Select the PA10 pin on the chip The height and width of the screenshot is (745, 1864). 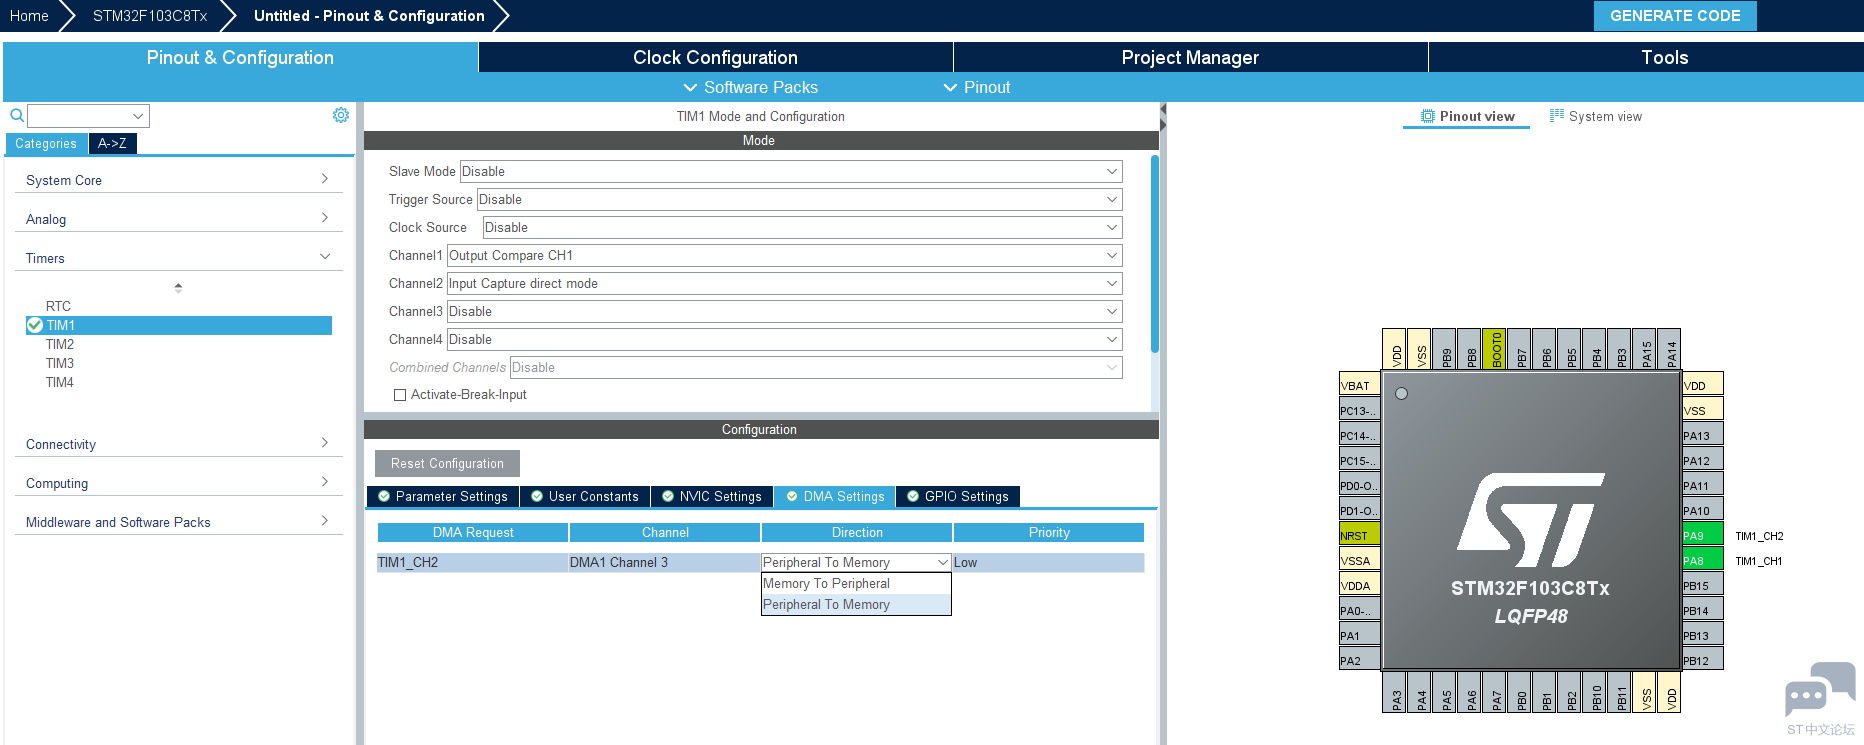[x=1702, y=510]
